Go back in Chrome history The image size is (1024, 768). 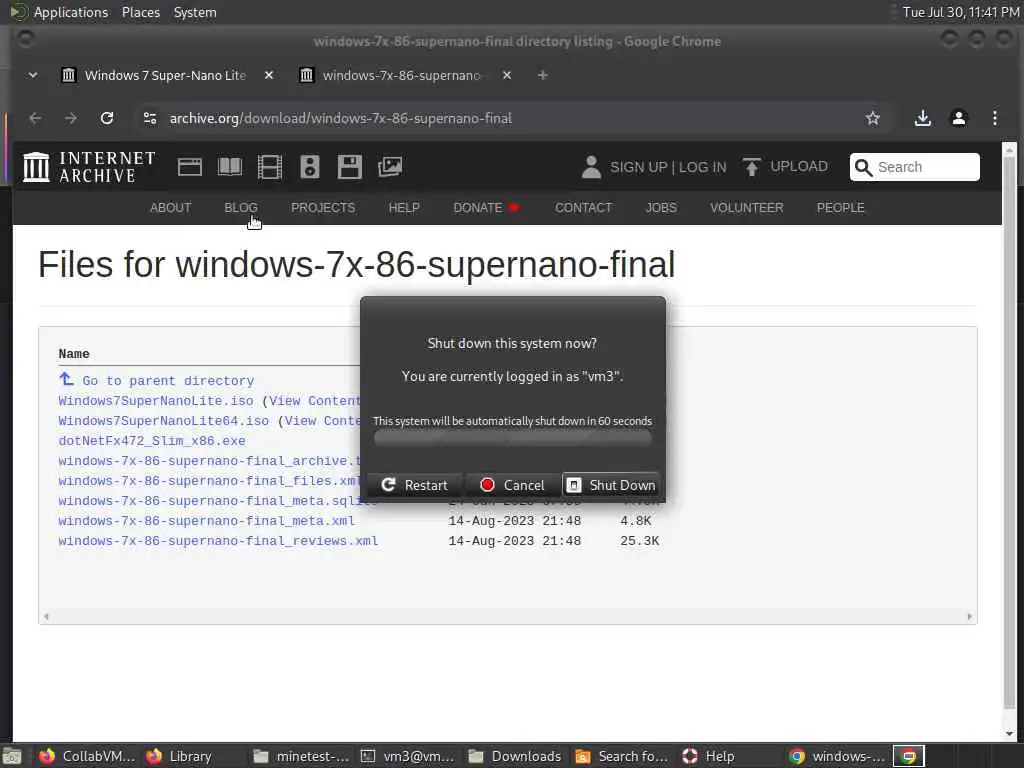(x=35, y=118)
